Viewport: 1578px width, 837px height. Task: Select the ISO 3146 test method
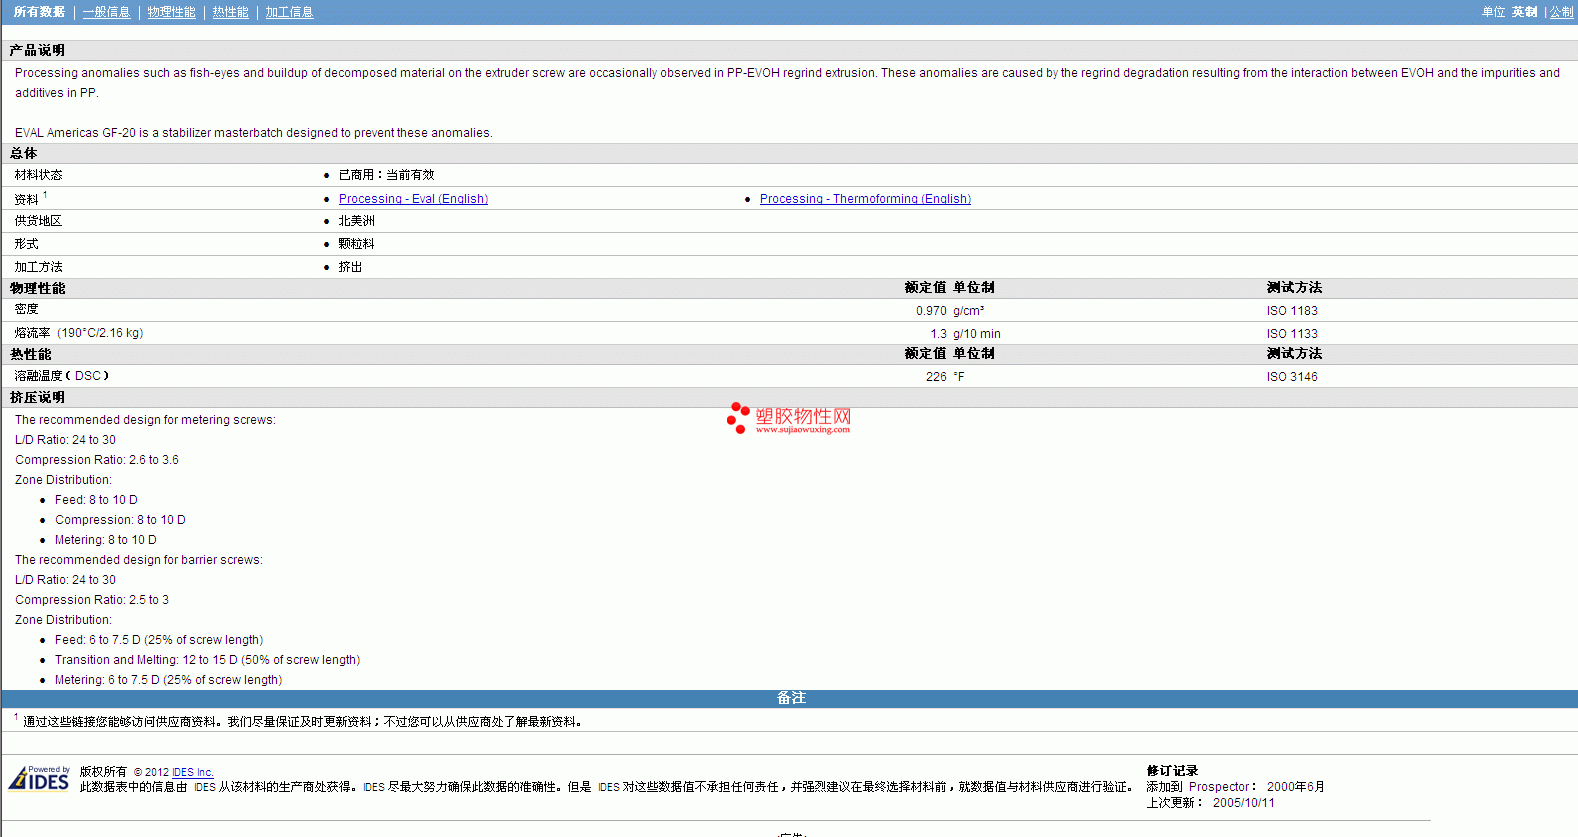pos(1292,377)
